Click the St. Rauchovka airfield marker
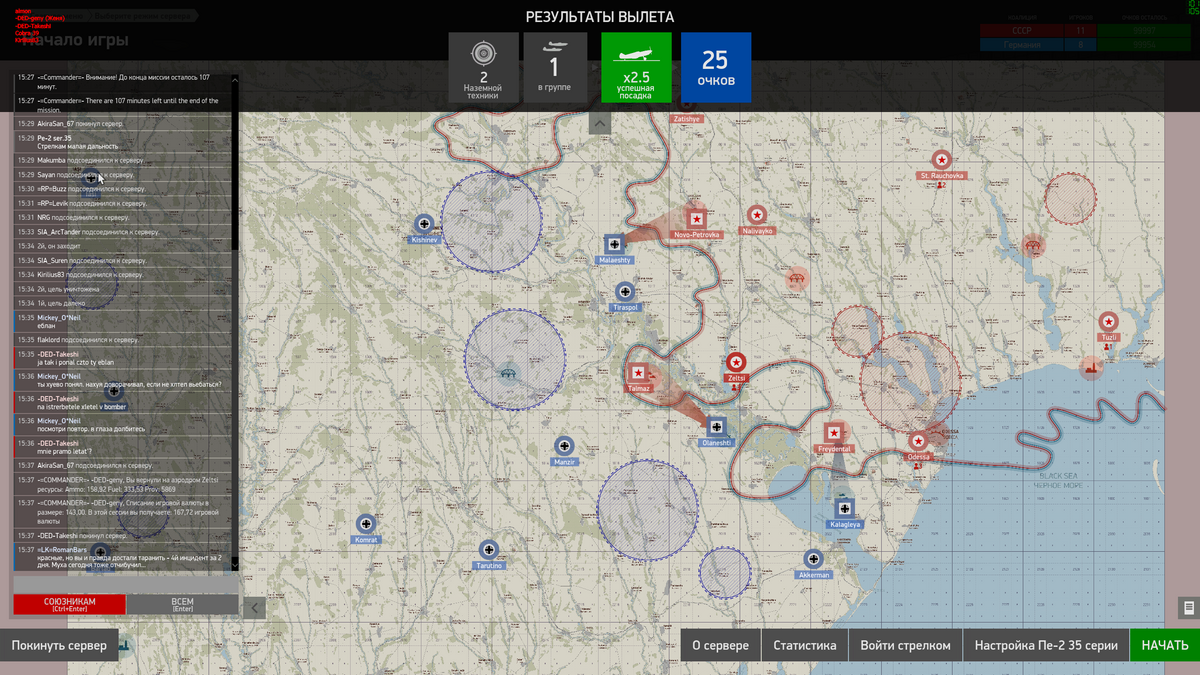 pos(941,160)
